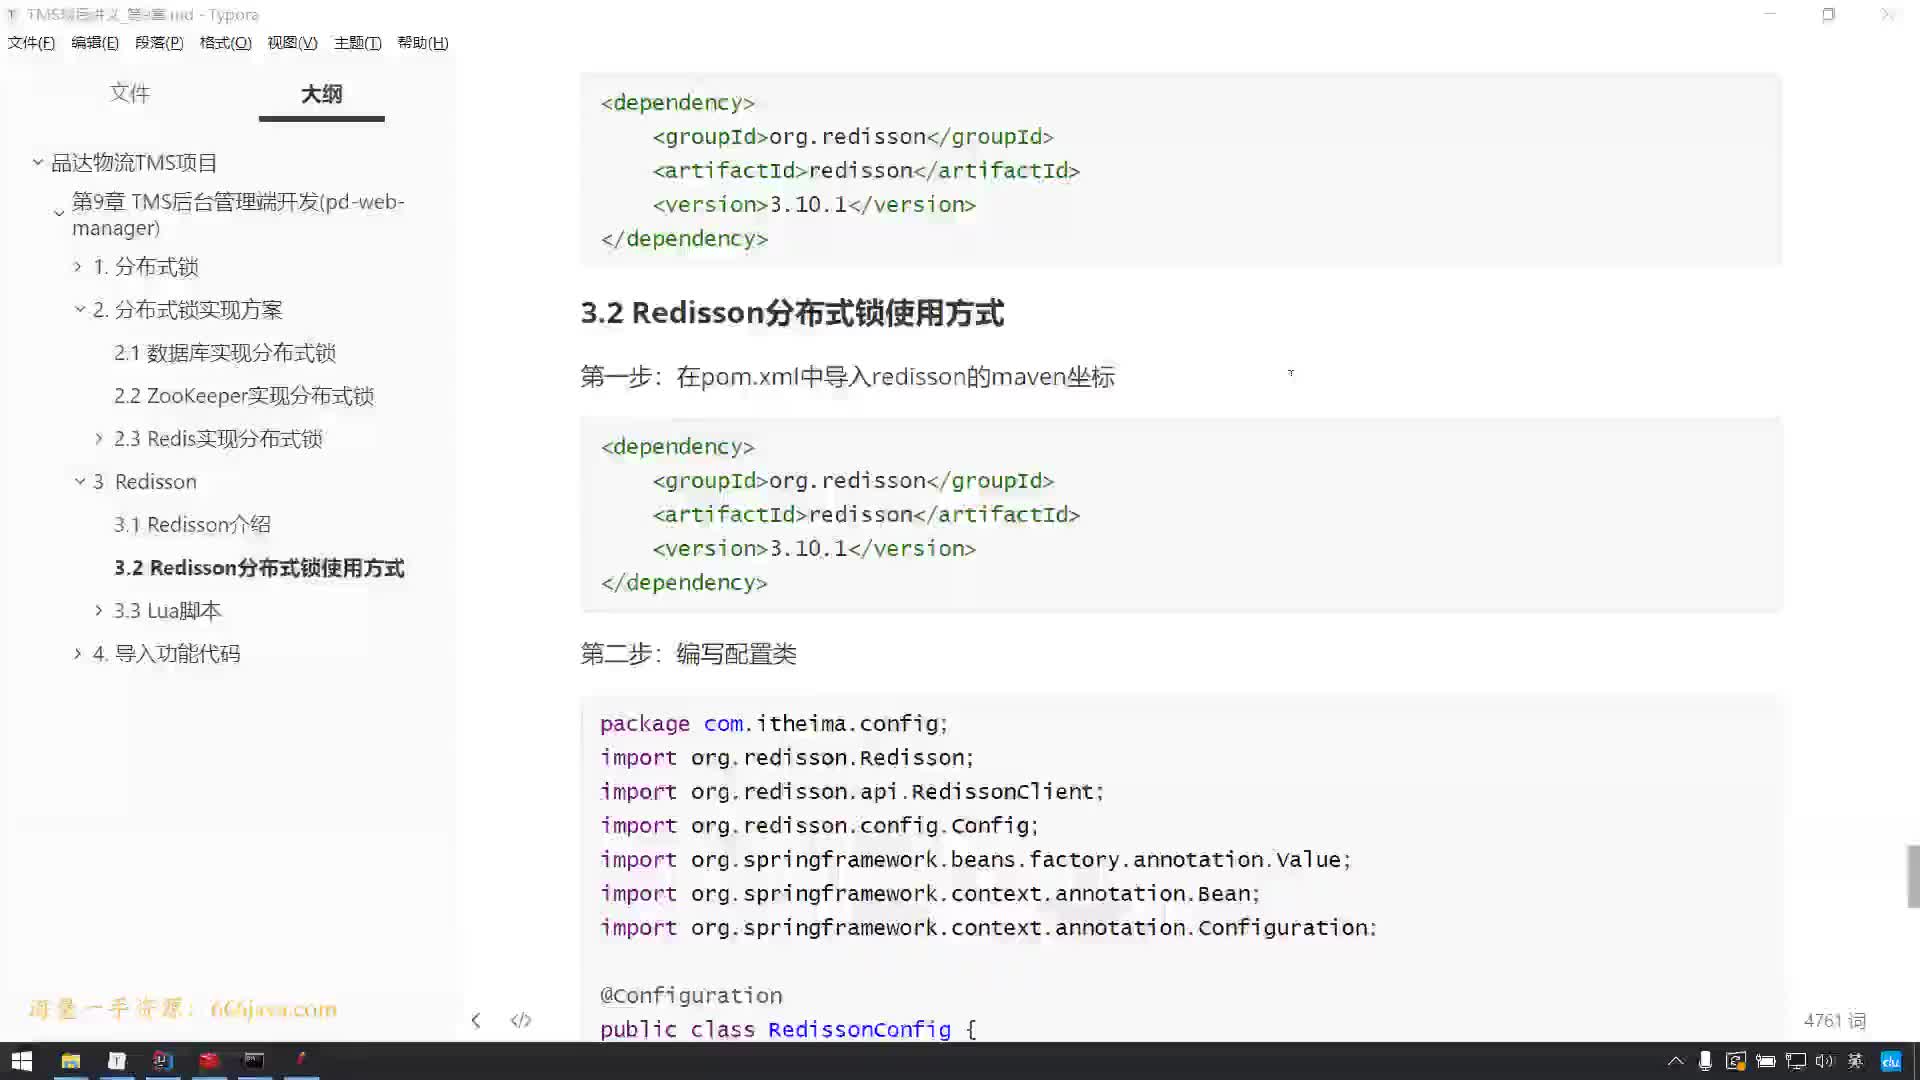Screen dimensions: 1920x1080
Task: Open the 格式(O) menu
Action: point(226,42)
